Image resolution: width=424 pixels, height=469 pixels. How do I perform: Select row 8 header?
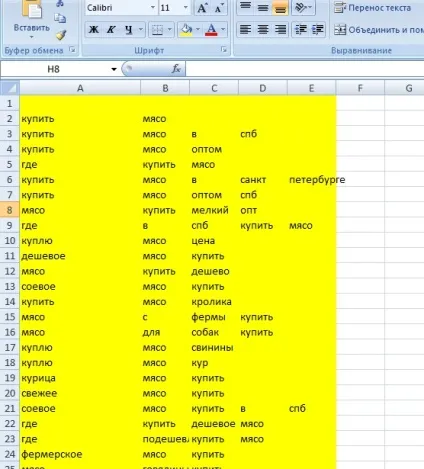coord(10,210)
